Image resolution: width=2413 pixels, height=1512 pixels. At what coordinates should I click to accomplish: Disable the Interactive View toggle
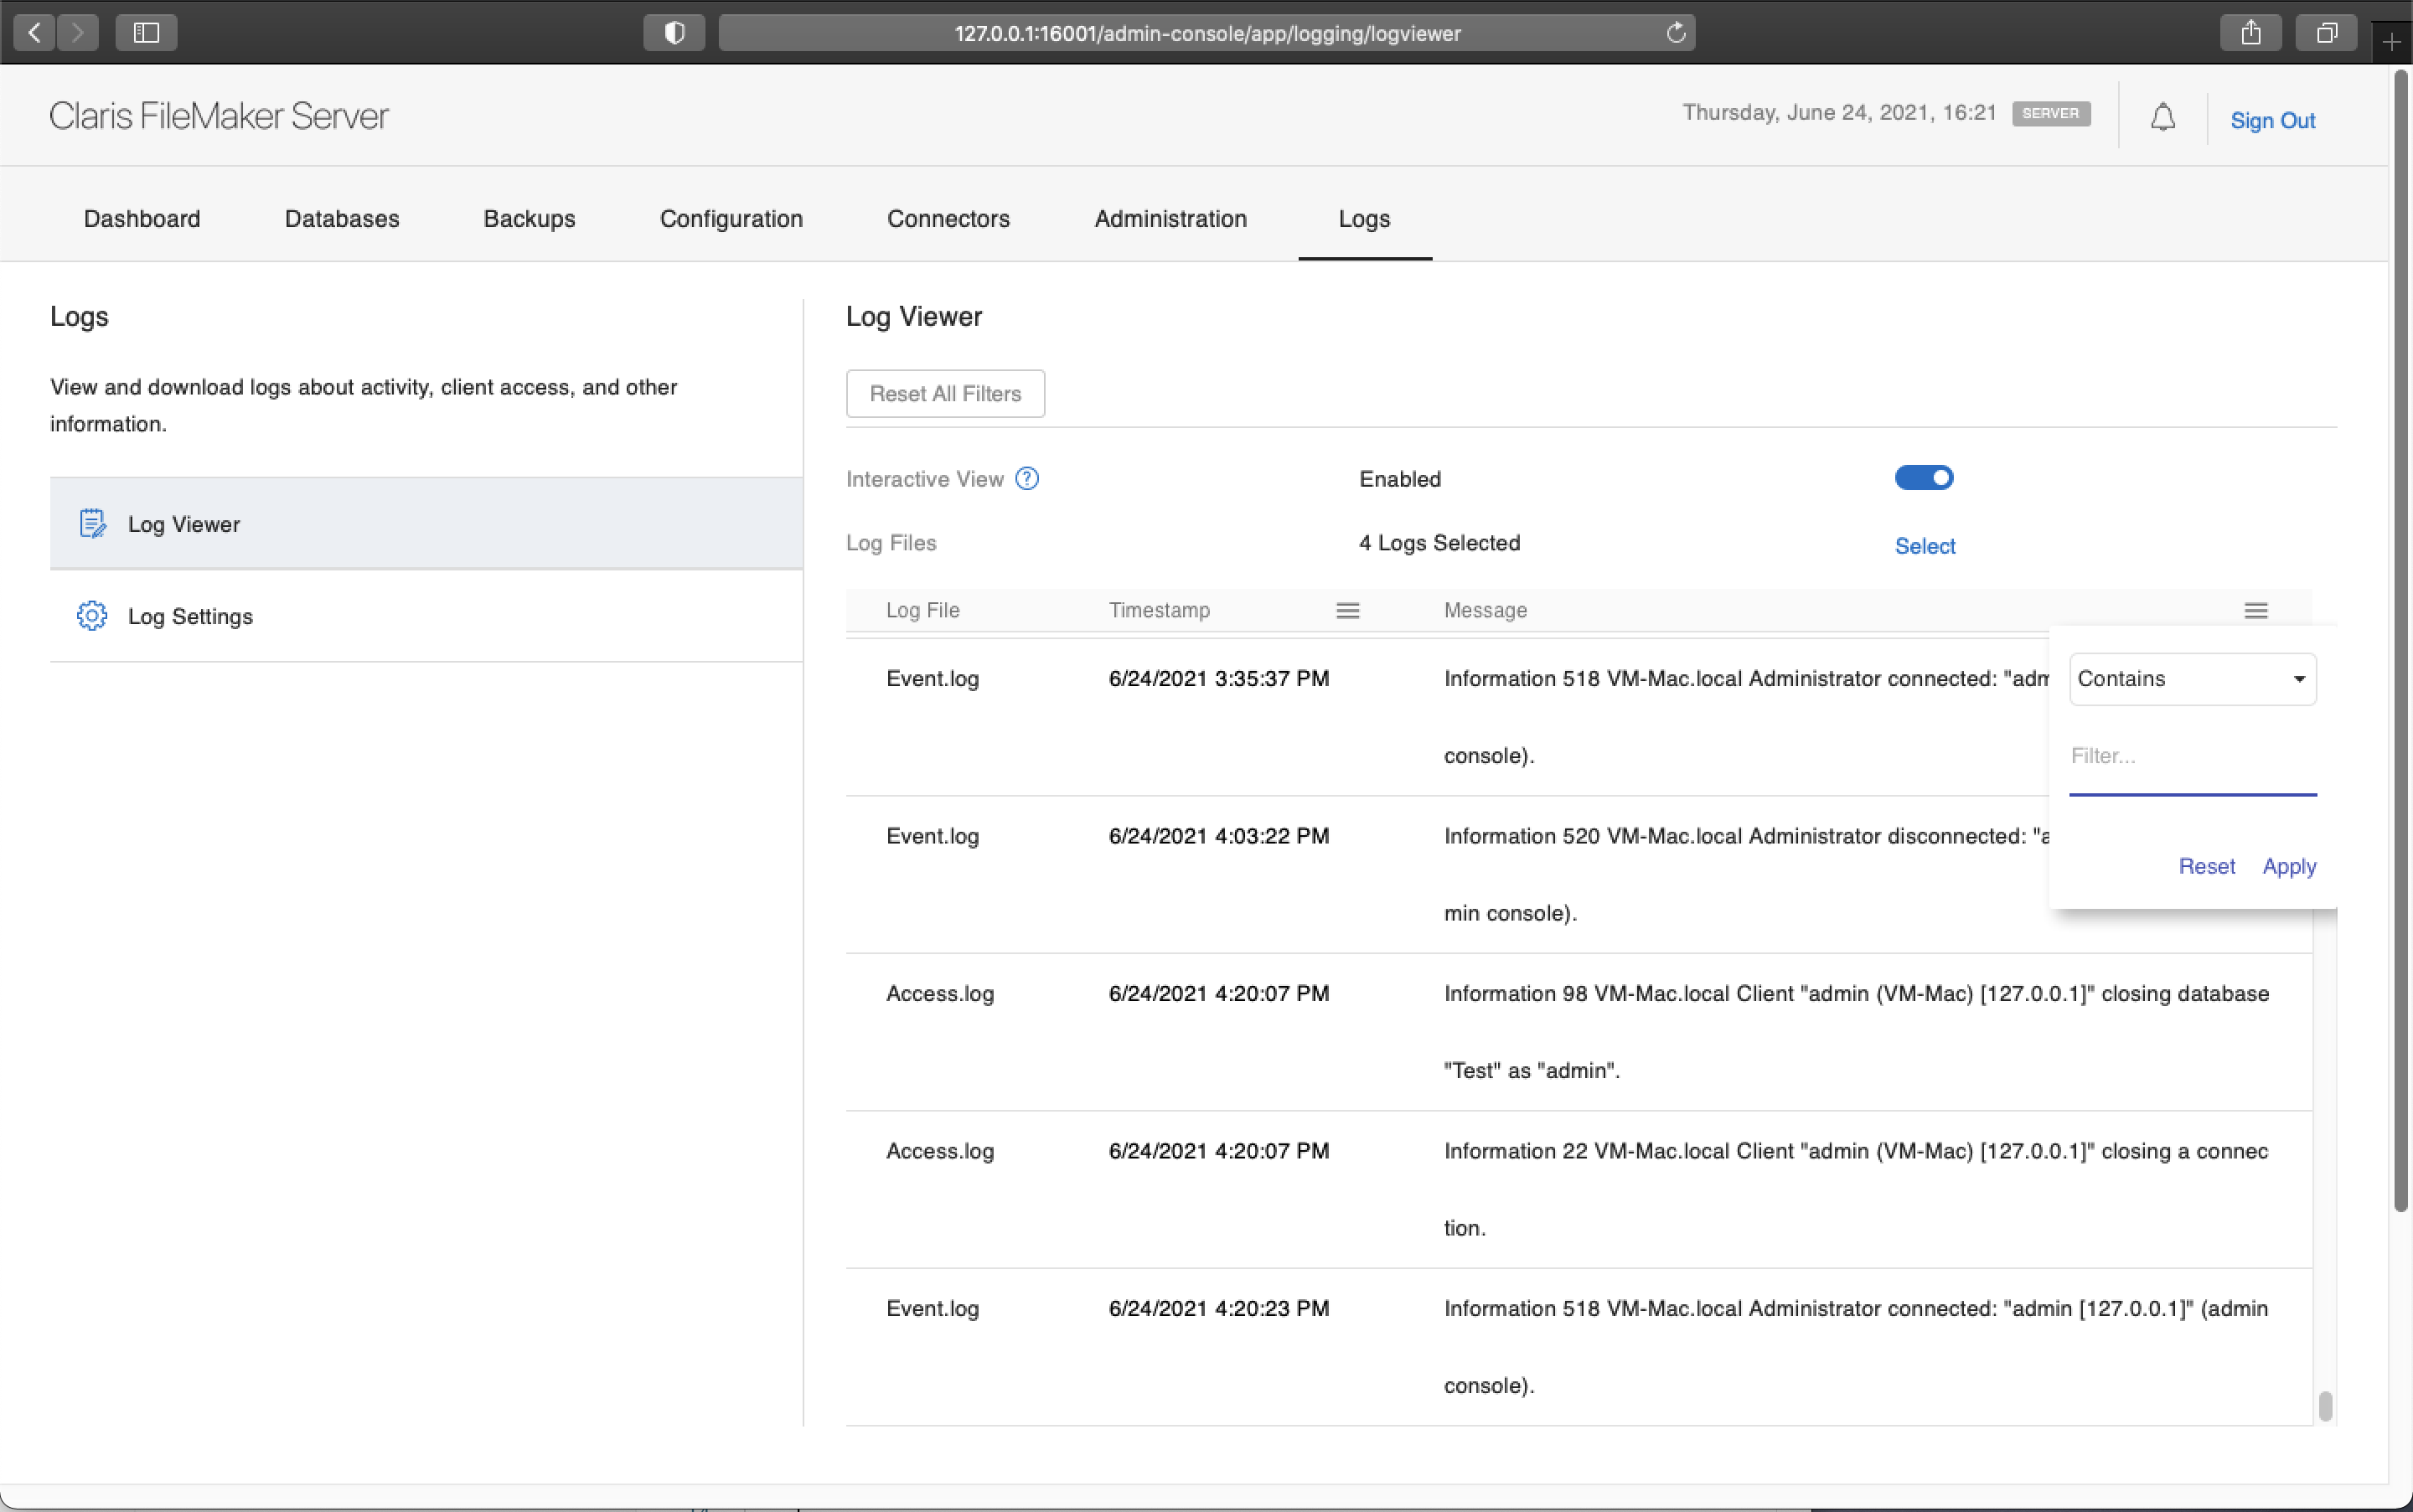pyautogui.click(x=1923, y=478)
